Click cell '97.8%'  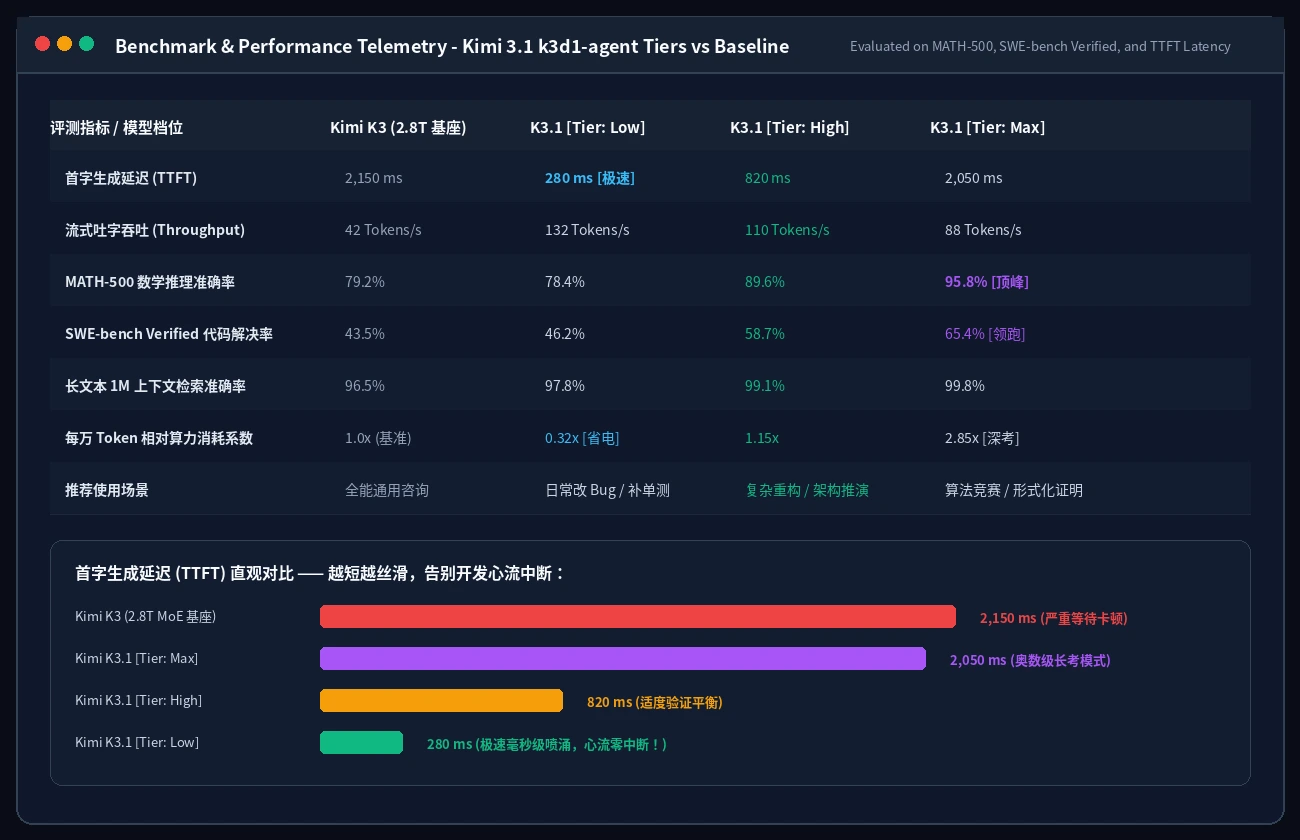point(565,386)
